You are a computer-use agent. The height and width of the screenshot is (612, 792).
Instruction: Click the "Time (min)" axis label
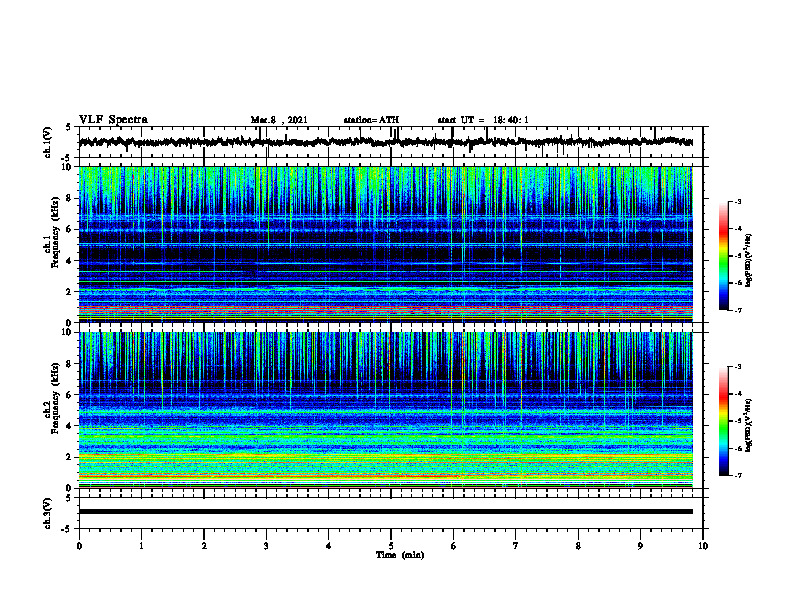pyautogui.click(x=400, y=555)
